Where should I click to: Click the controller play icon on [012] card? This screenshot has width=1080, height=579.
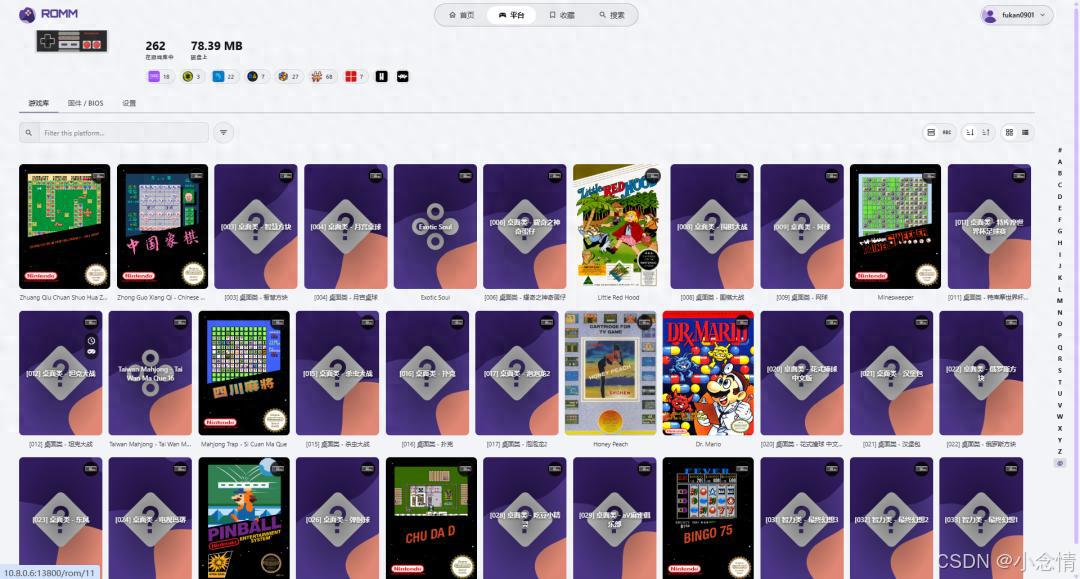(x=91, y=352)
